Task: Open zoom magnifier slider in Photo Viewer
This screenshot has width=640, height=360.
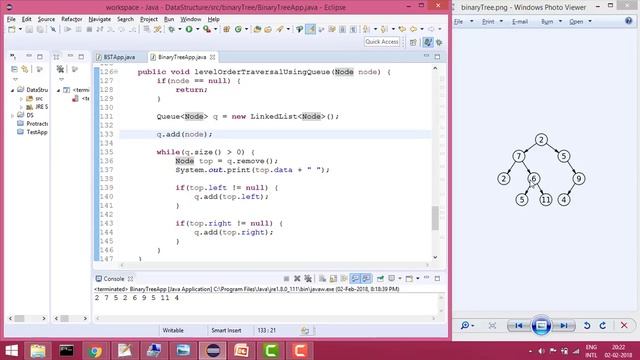Action: point(467,325)
